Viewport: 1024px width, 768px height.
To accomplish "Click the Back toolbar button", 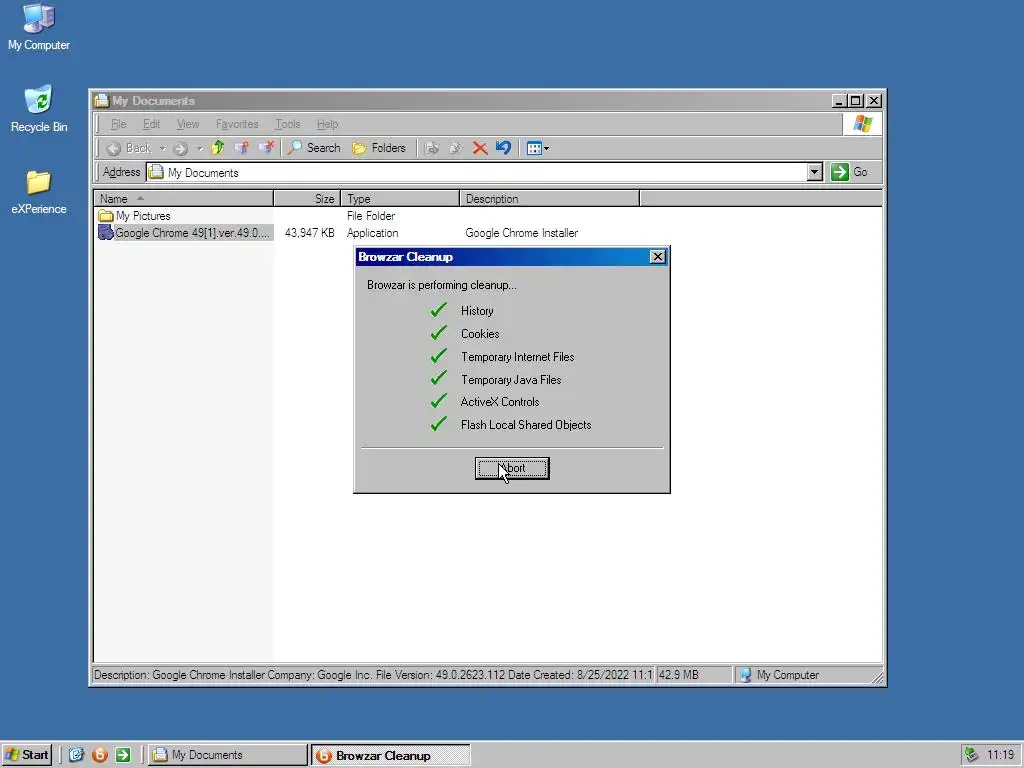I will pyautogui.click(x=129, y=148).
